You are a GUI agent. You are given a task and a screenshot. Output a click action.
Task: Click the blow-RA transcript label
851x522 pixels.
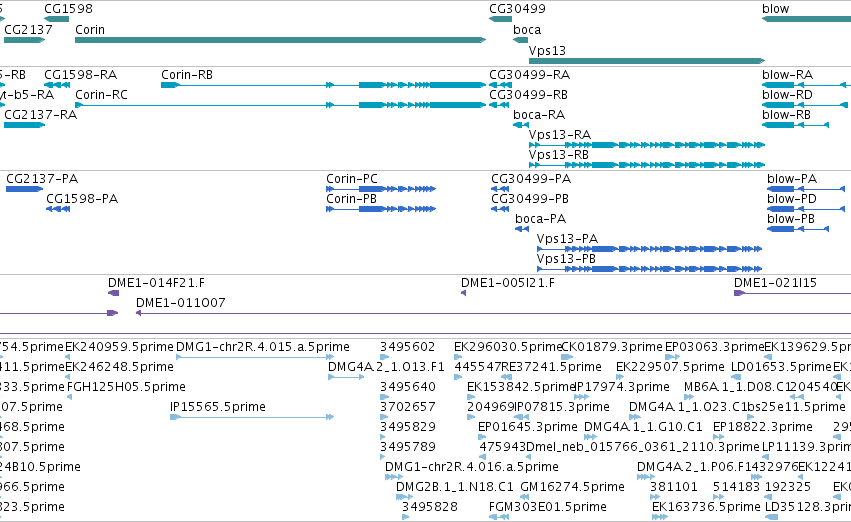click(x=788, y=74)
